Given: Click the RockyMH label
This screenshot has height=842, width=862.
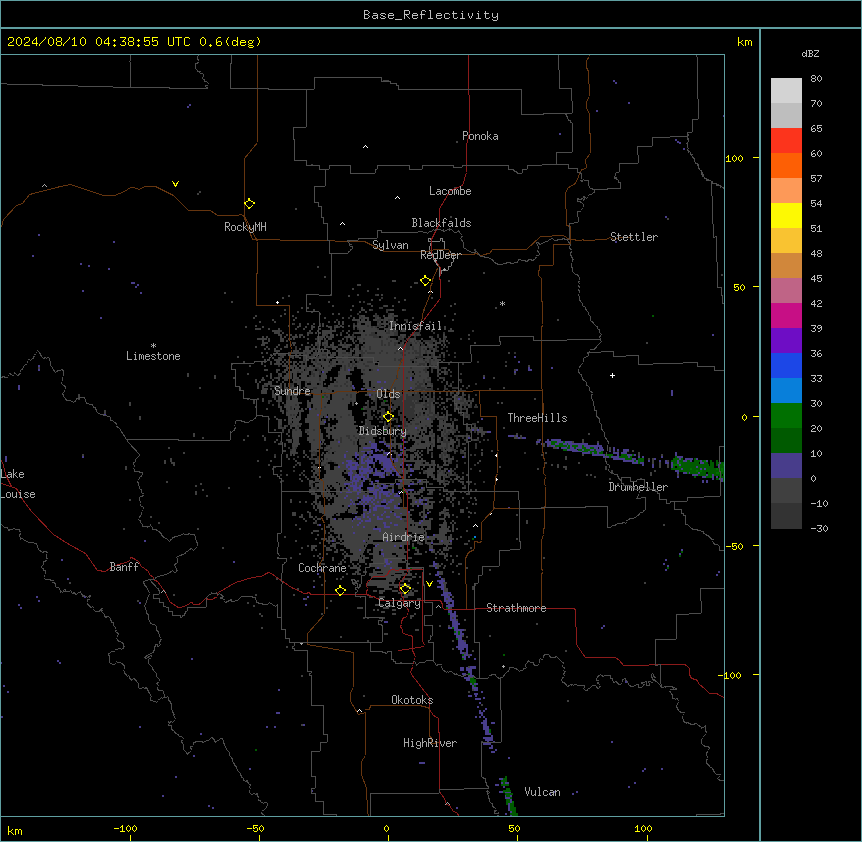Looking at the screenshot, I should point(245,227).
